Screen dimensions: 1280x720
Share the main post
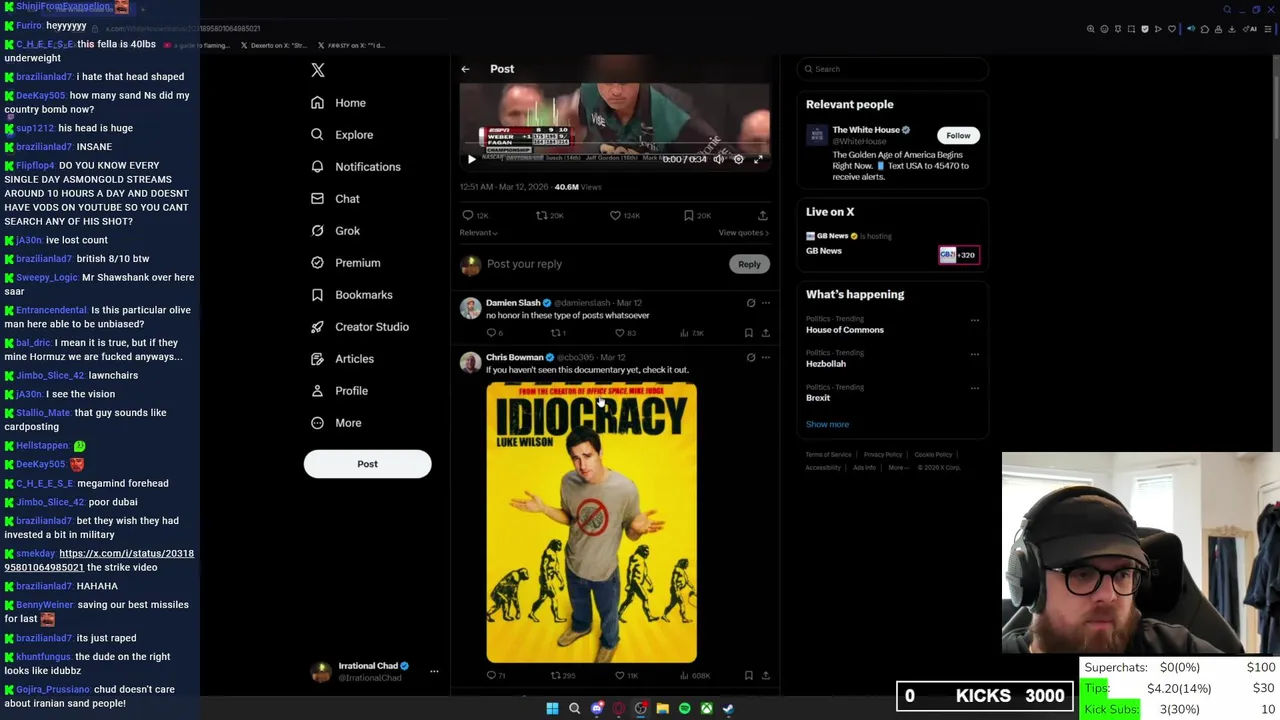tap(762, 215)
